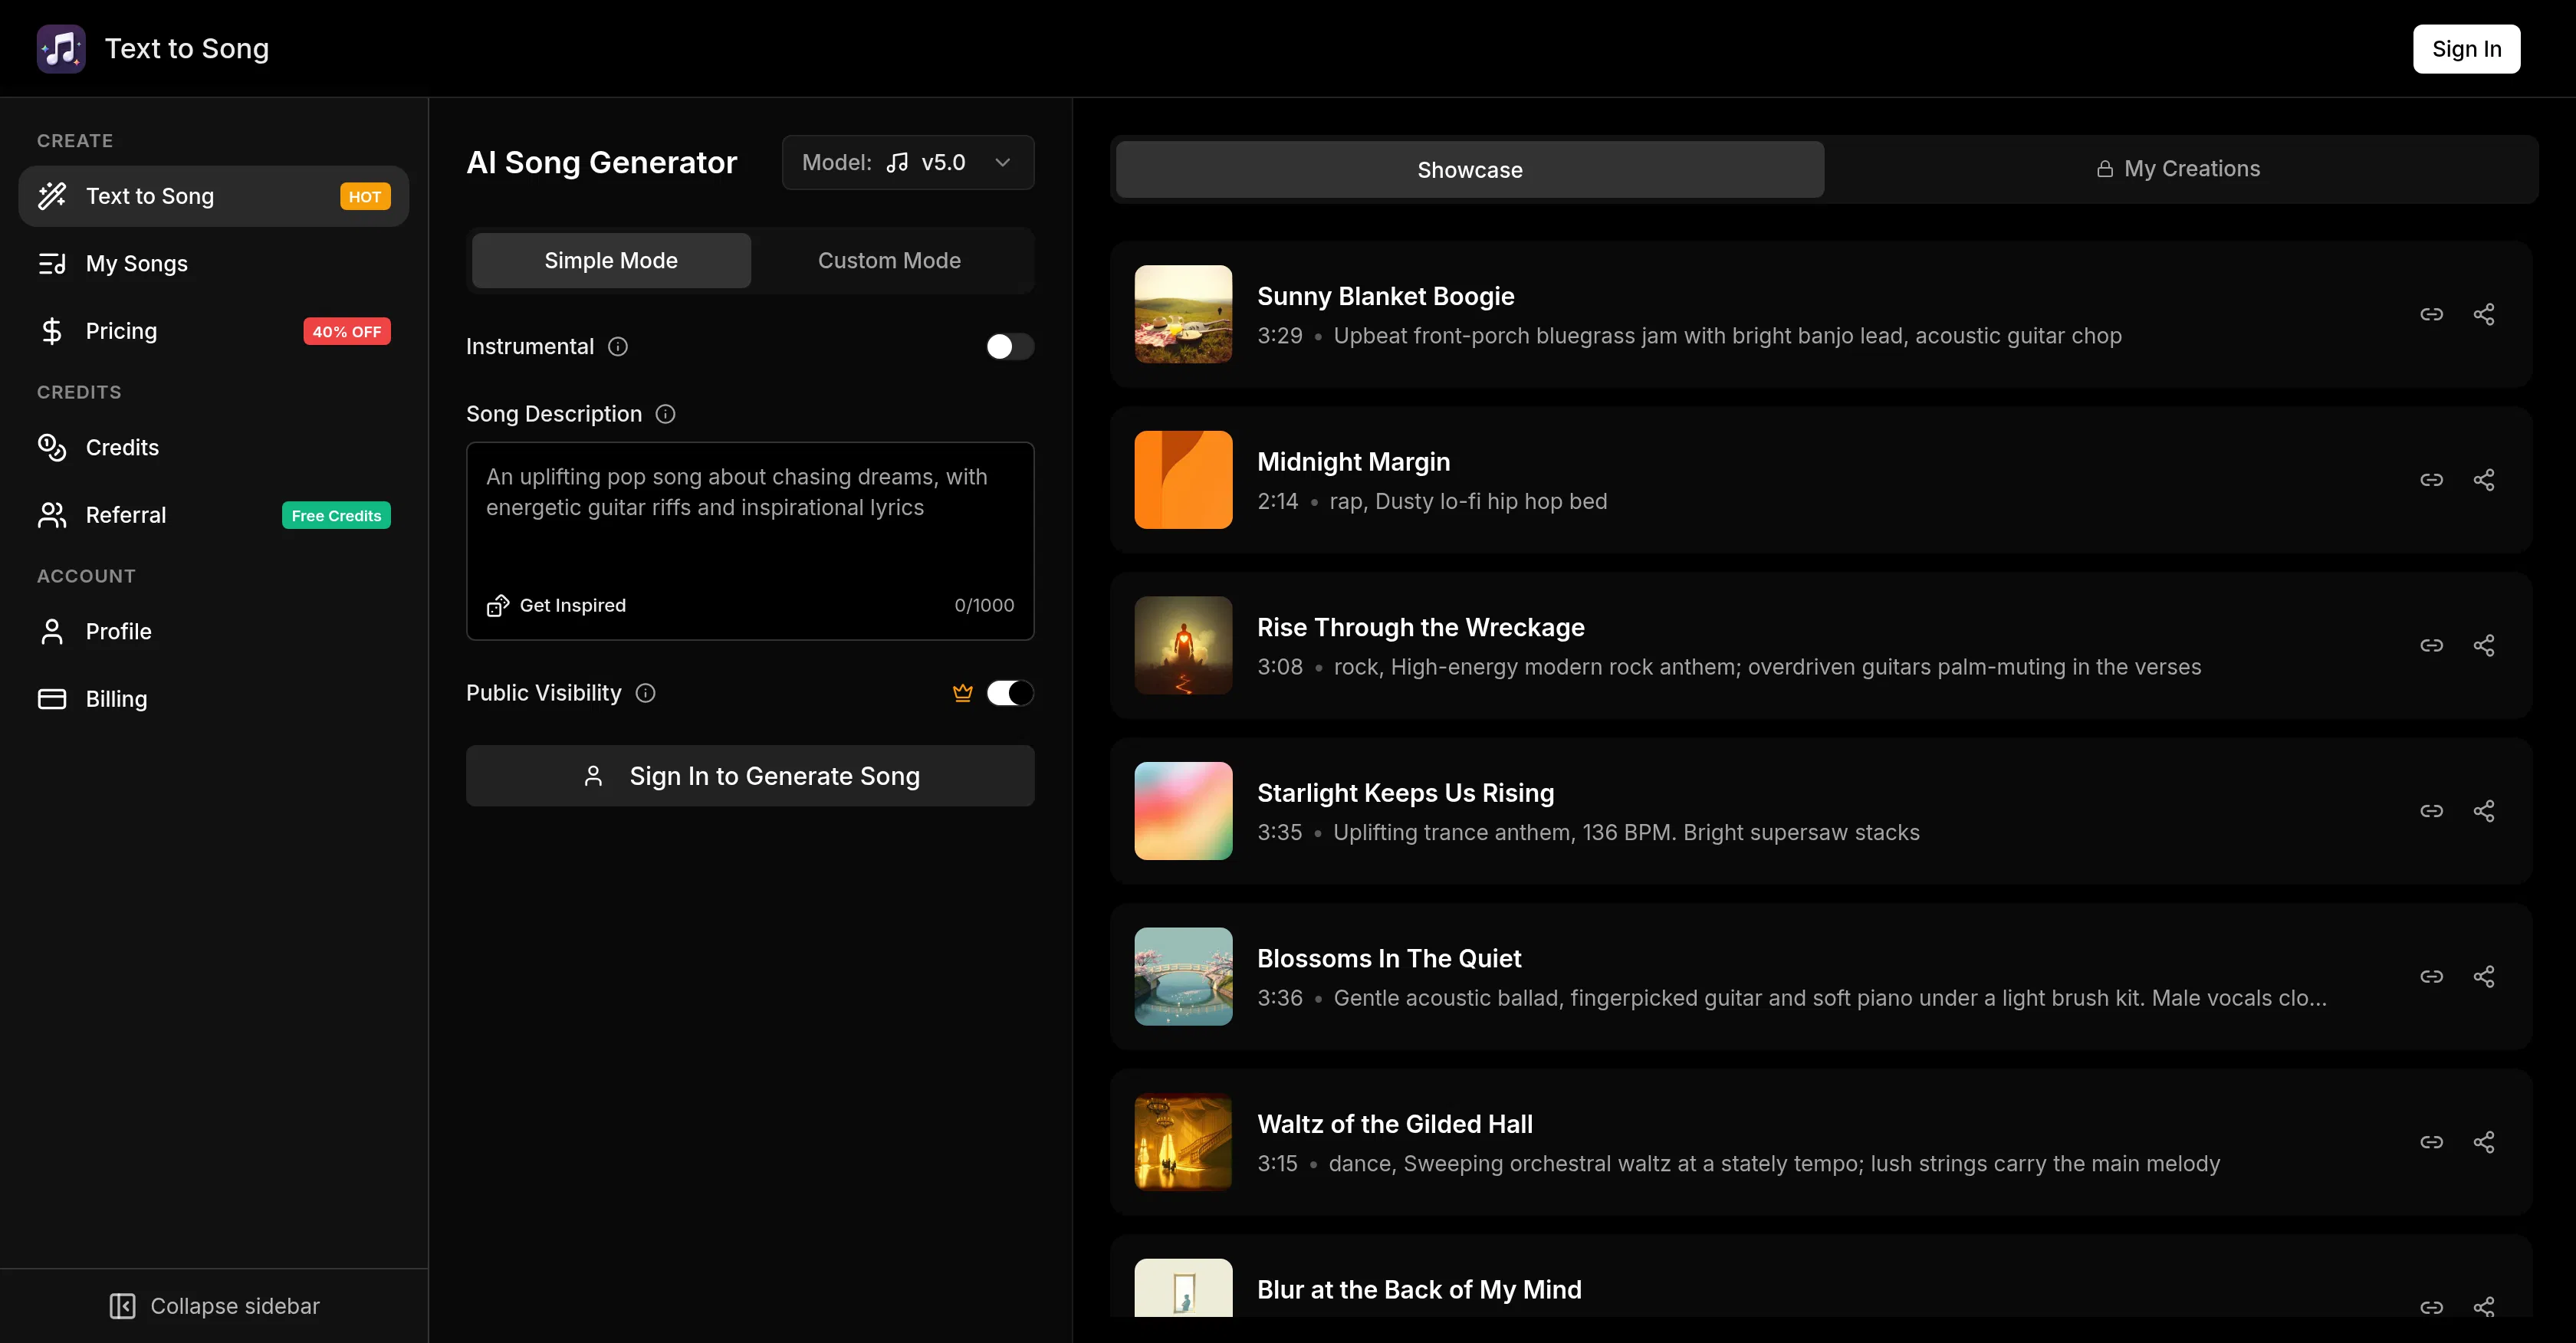Image resolution: width=2576 pixels, height=1343 pixels.
Task: Turn off the Public Visibility switch
Action: [x=1009, y=693]
